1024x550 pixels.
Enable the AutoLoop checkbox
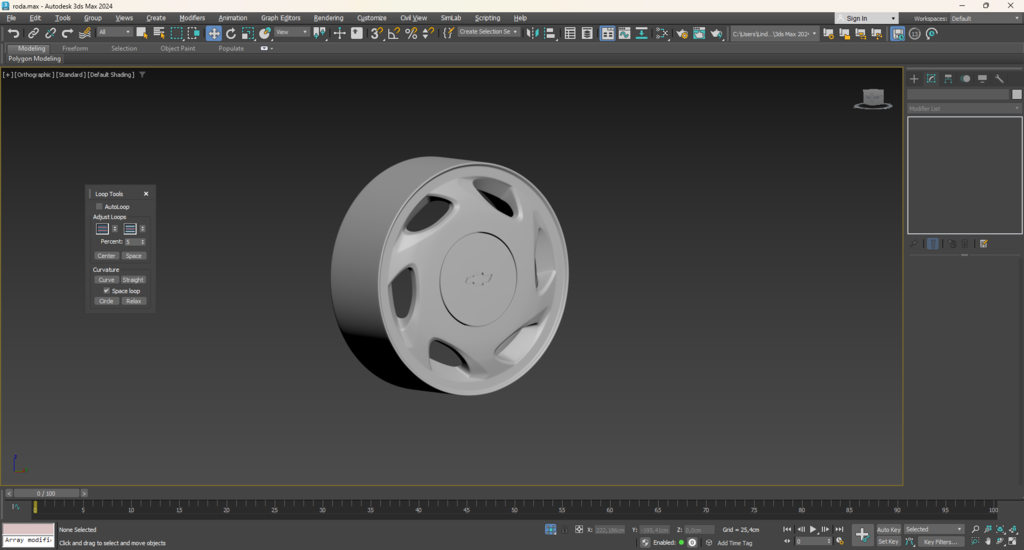coord(99,206)
